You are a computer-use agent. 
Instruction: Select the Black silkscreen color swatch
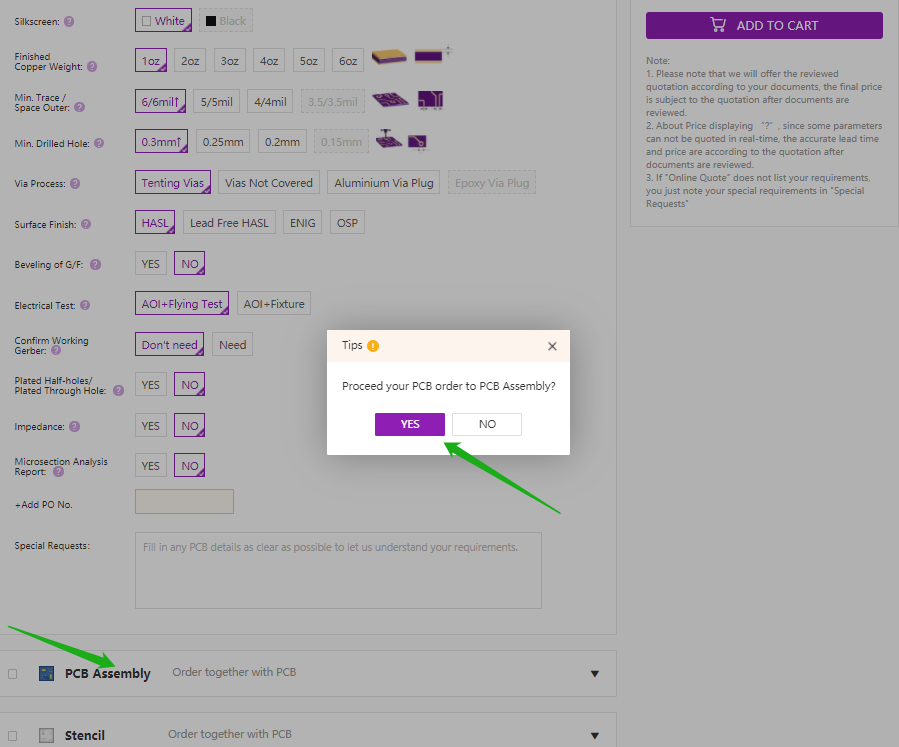coord(210,21)
